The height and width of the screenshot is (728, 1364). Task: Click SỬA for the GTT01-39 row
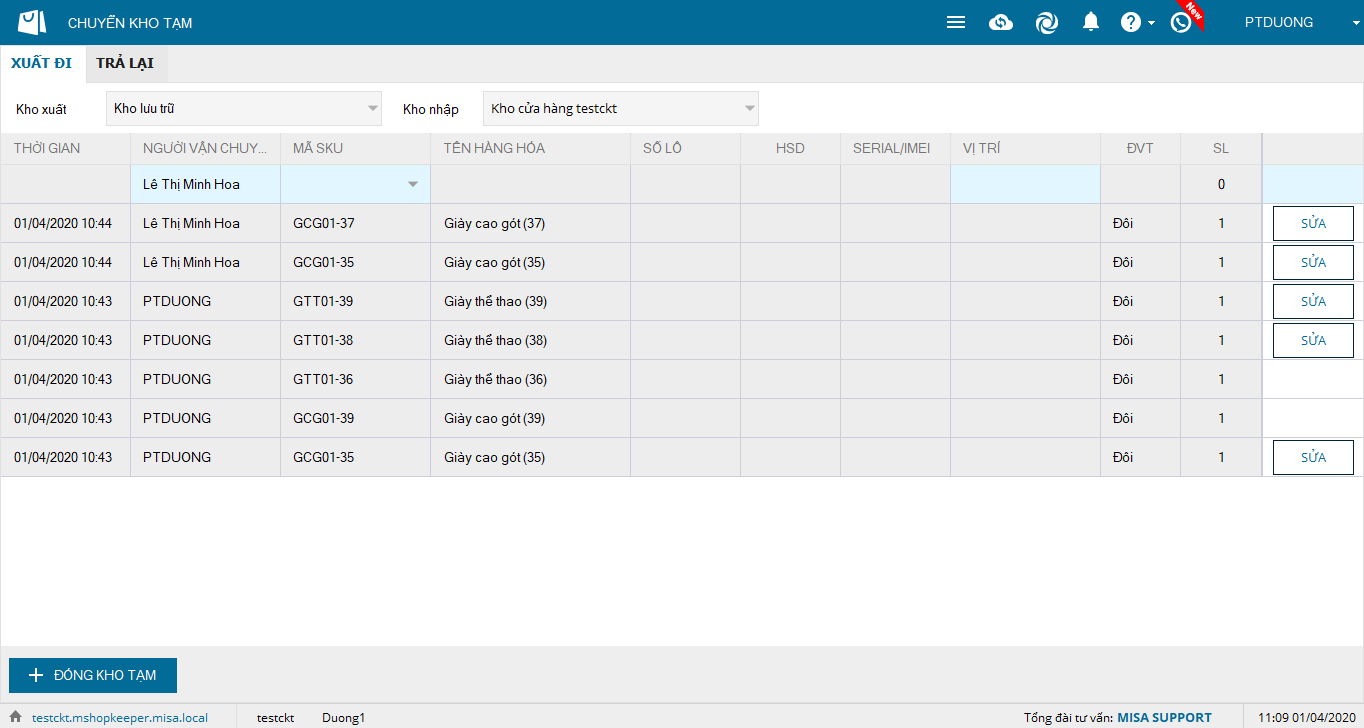coord(1312,301)
